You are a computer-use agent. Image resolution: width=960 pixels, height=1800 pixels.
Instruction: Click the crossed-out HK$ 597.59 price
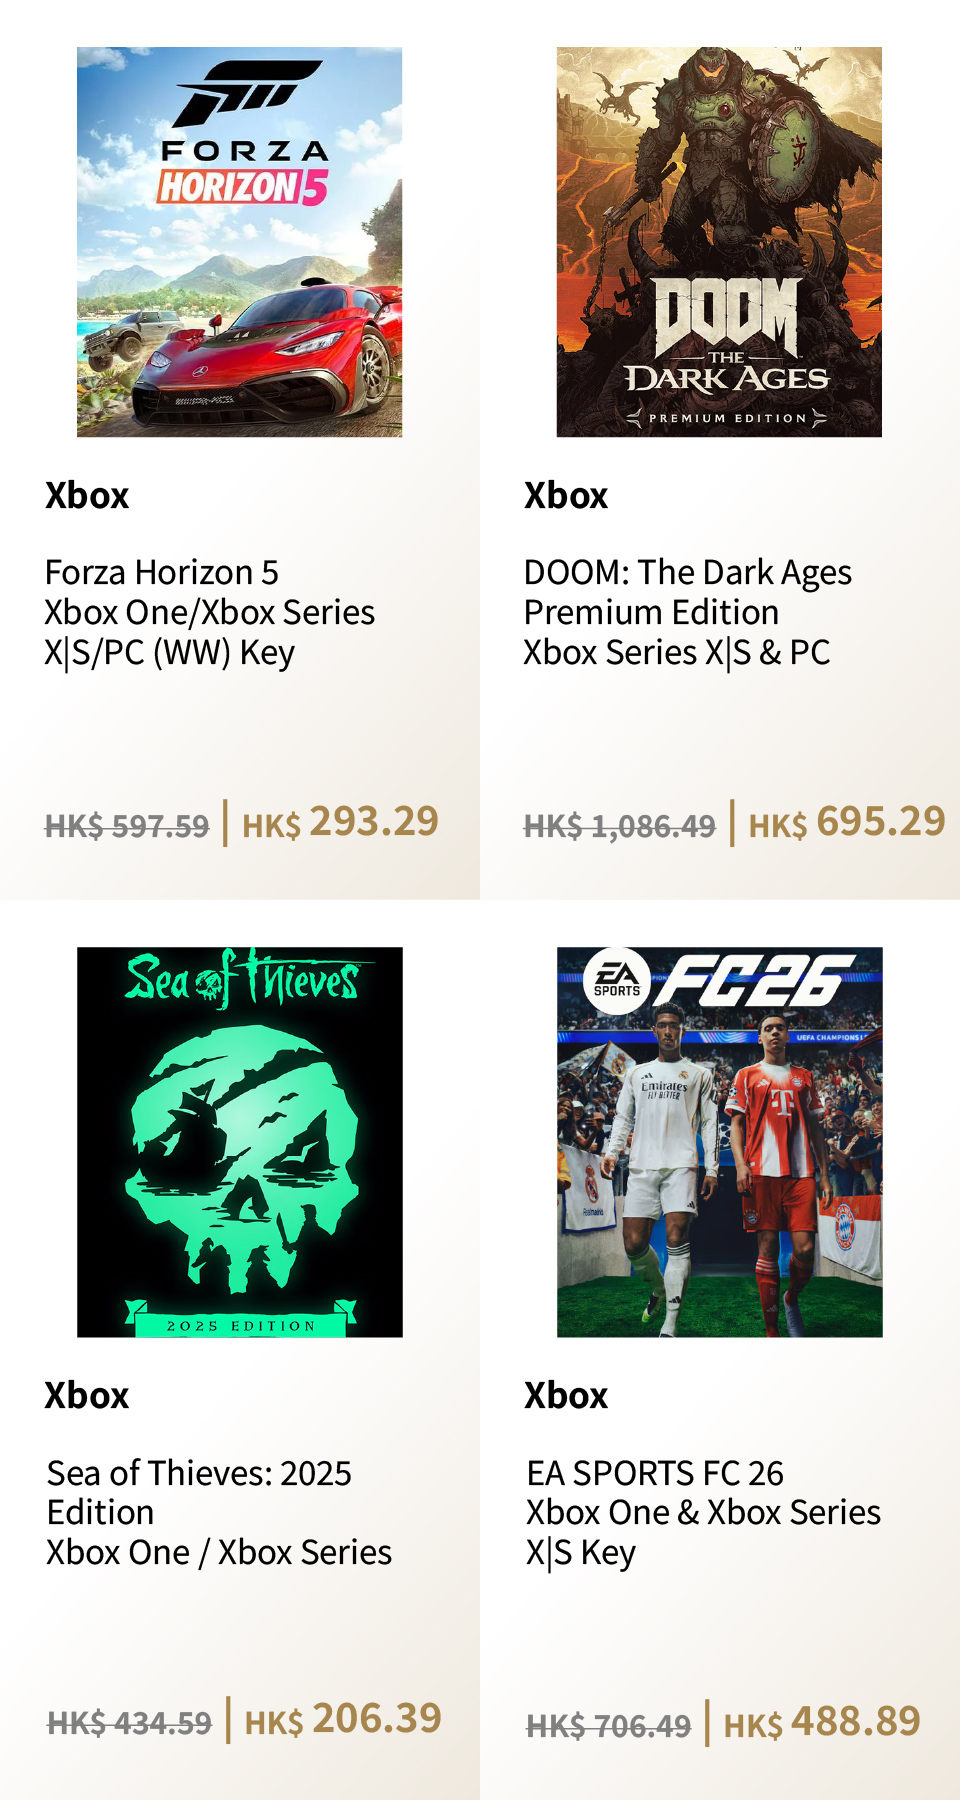click(x=127, y=826)
